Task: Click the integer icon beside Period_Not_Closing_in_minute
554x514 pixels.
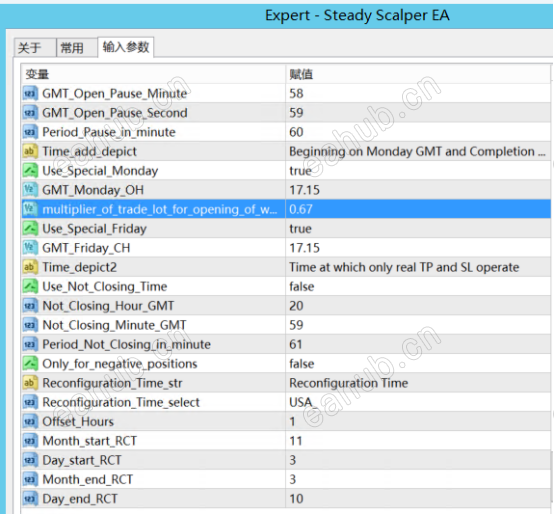Action: [30, 344]
